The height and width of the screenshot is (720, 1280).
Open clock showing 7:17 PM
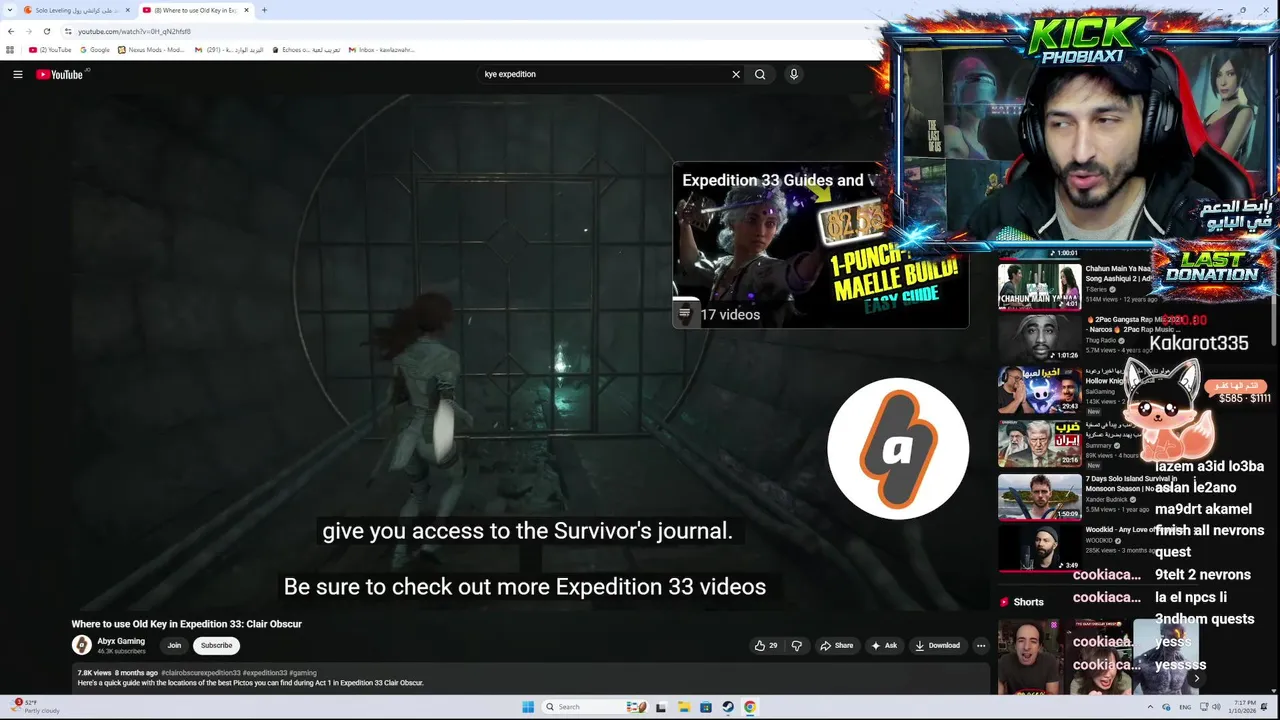click(1243, 707)
